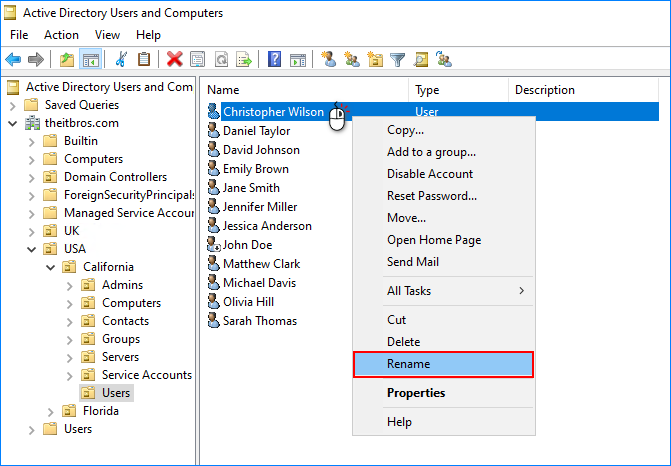Click the Saved Queries folder icon

coord(31,105)
